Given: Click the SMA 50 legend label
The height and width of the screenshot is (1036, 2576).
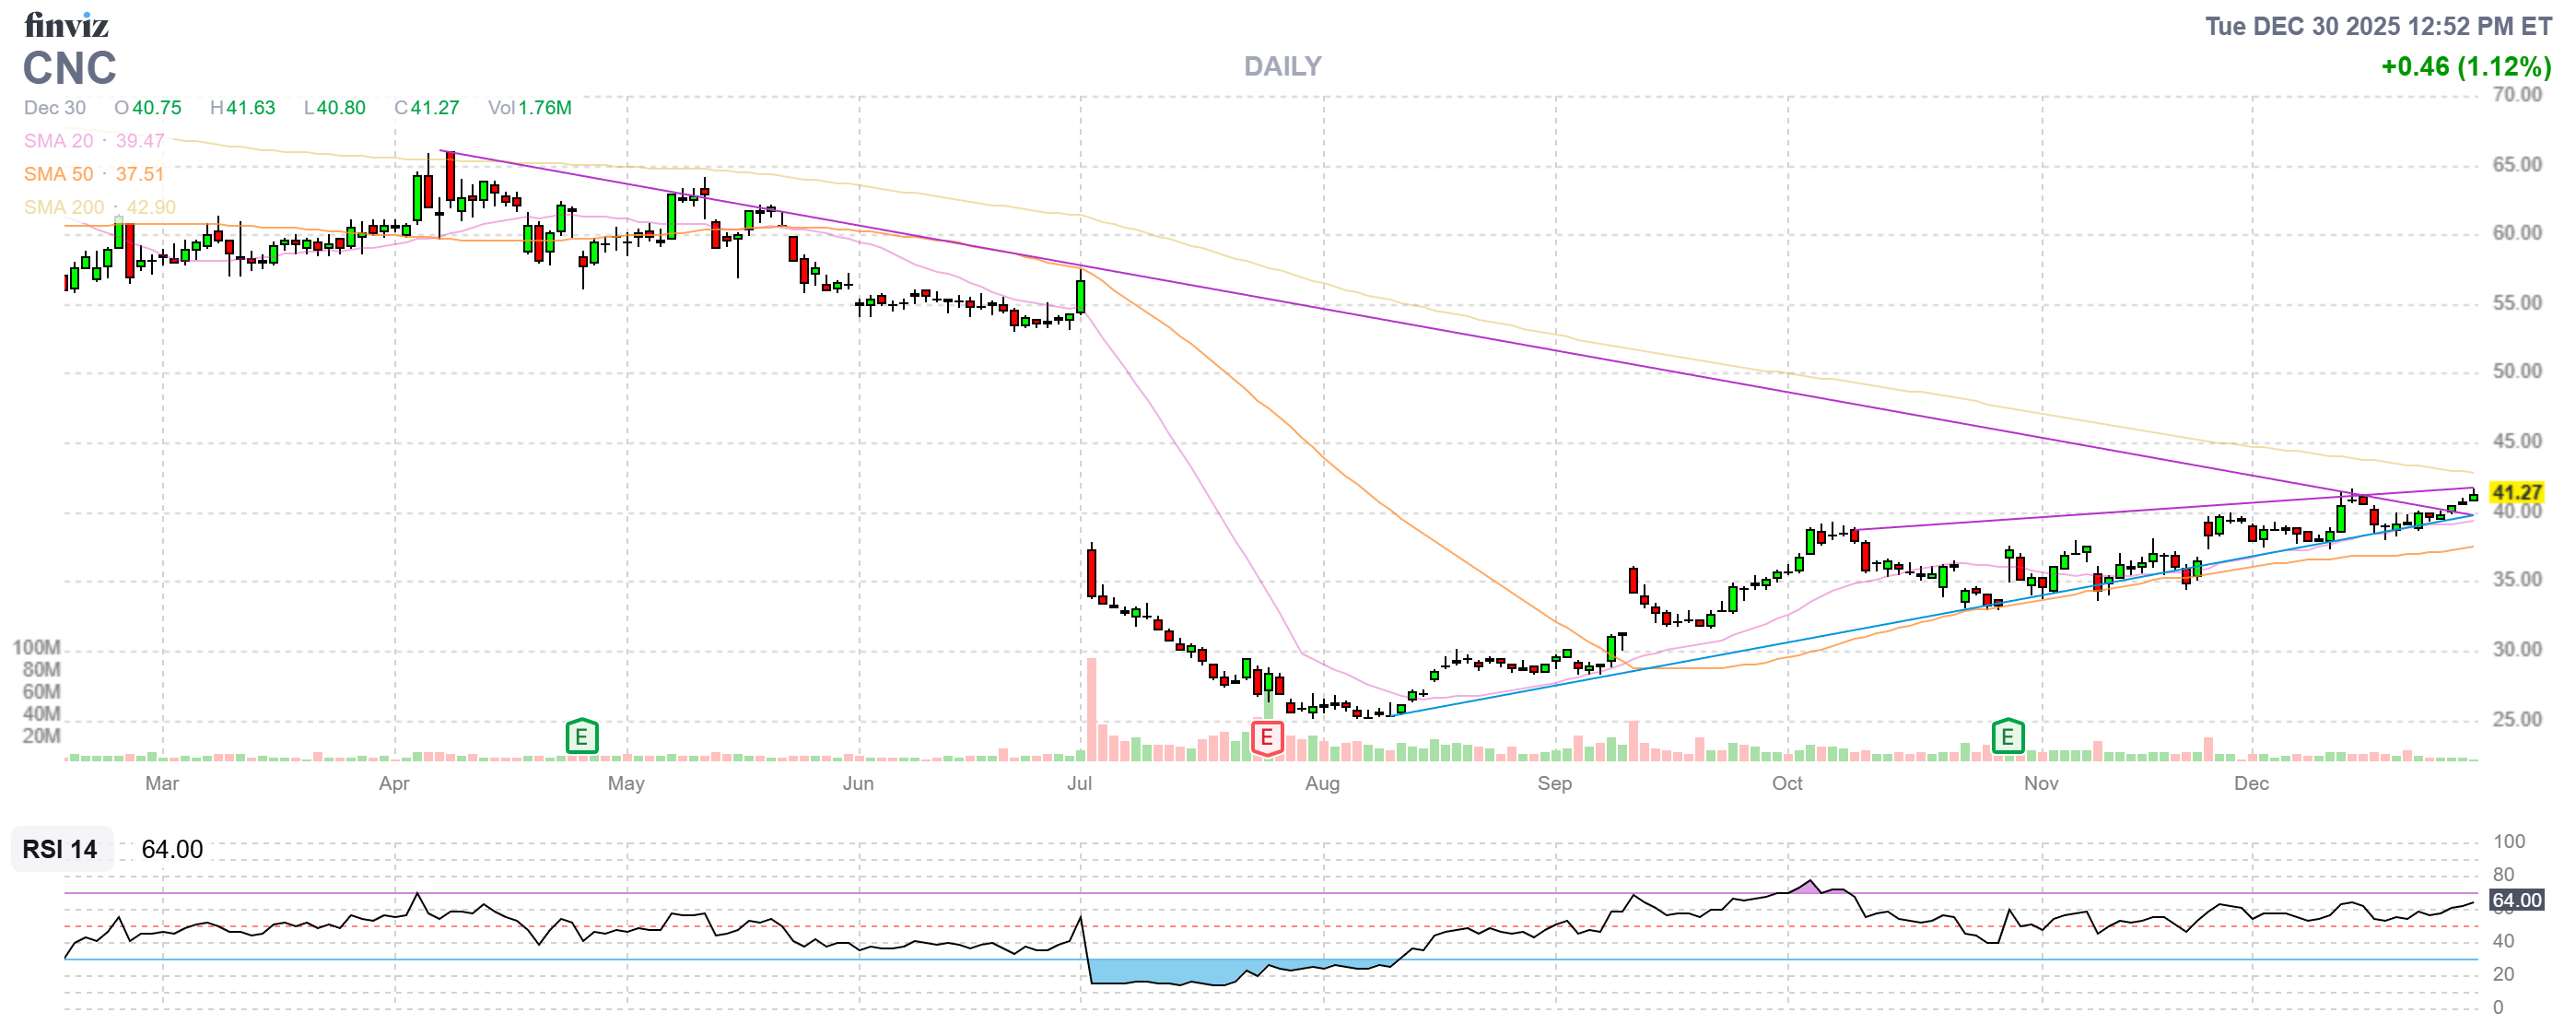Looking at the screenshot, I should pyautogui.click(x=58, y=174).
